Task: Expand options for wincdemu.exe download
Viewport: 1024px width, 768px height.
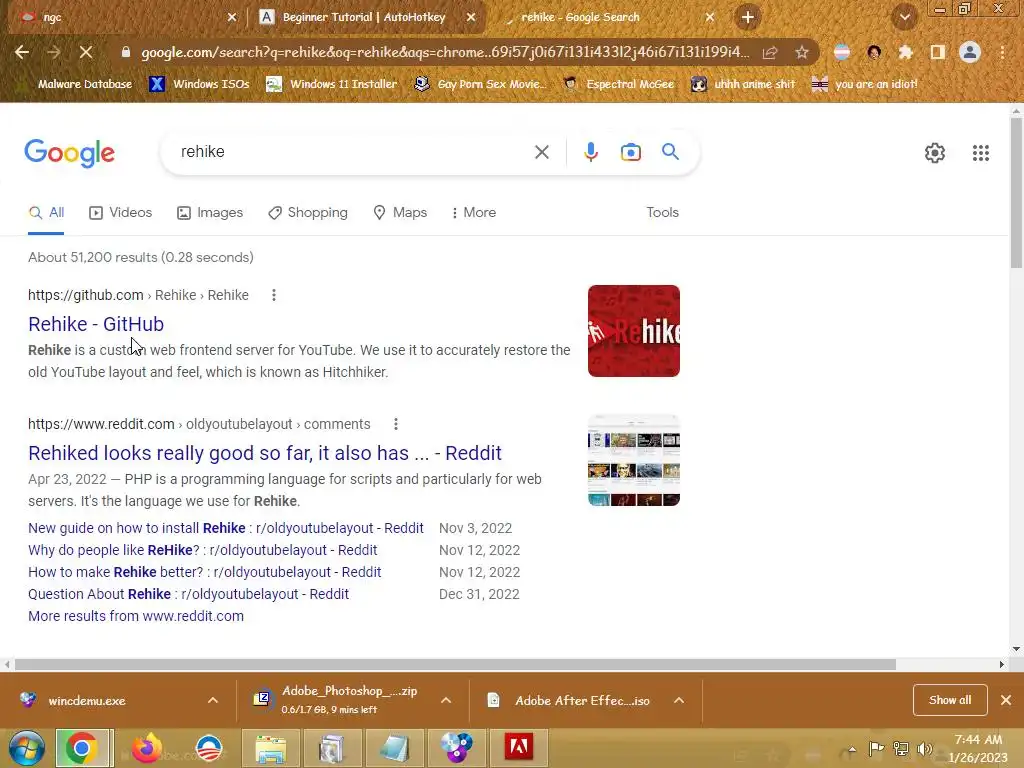Action: 213,700
